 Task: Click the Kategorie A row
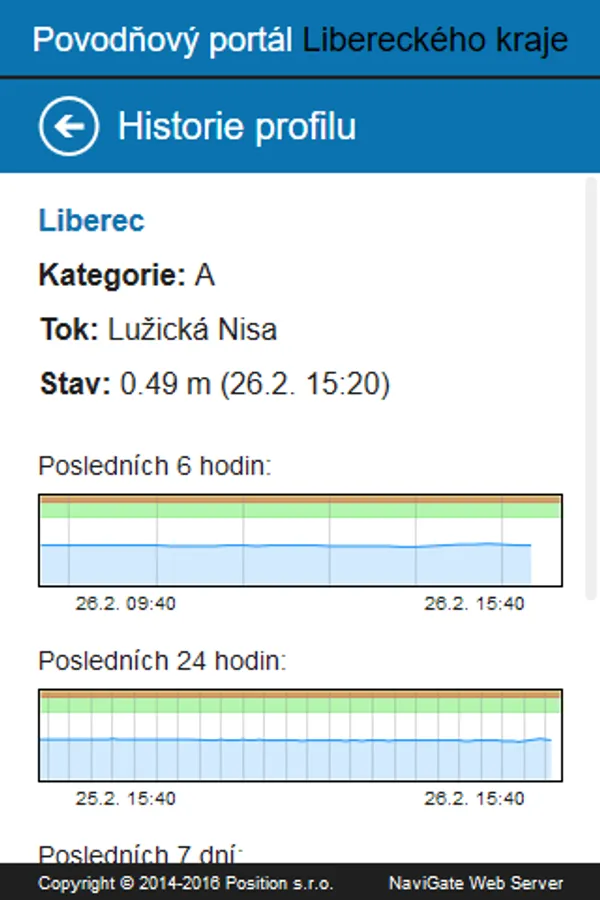(127, 276)
